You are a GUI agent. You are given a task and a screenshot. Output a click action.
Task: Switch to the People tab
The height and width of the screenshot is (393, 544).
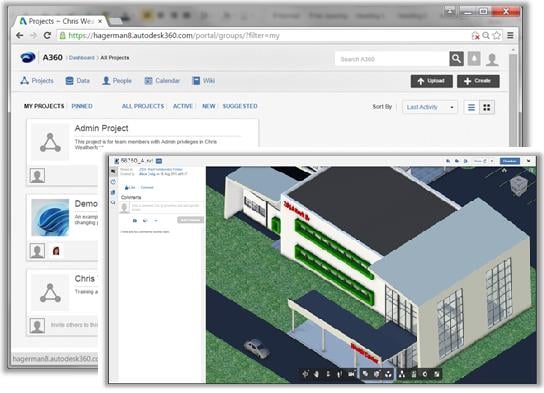coord(117,81)
